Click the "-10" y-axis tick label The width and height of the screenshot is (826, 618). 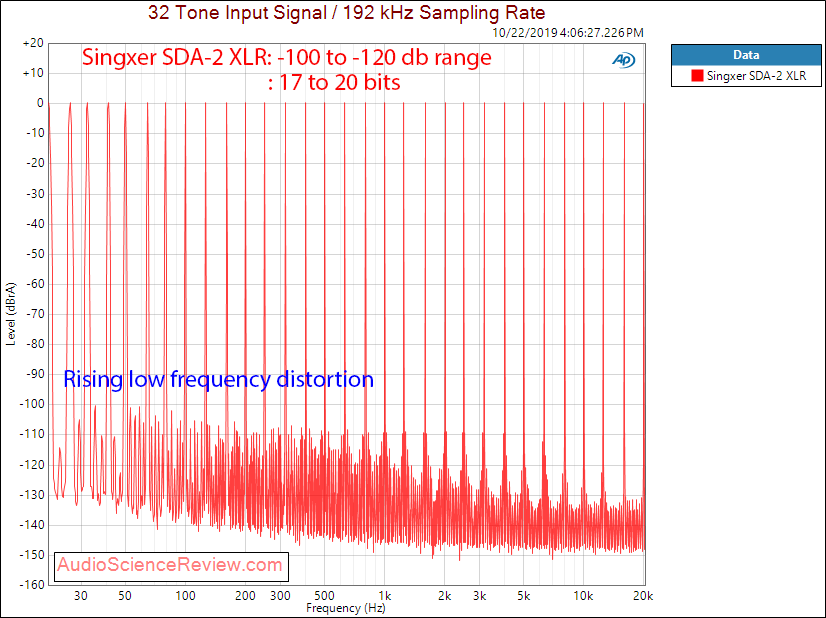[x=35, y=134]
